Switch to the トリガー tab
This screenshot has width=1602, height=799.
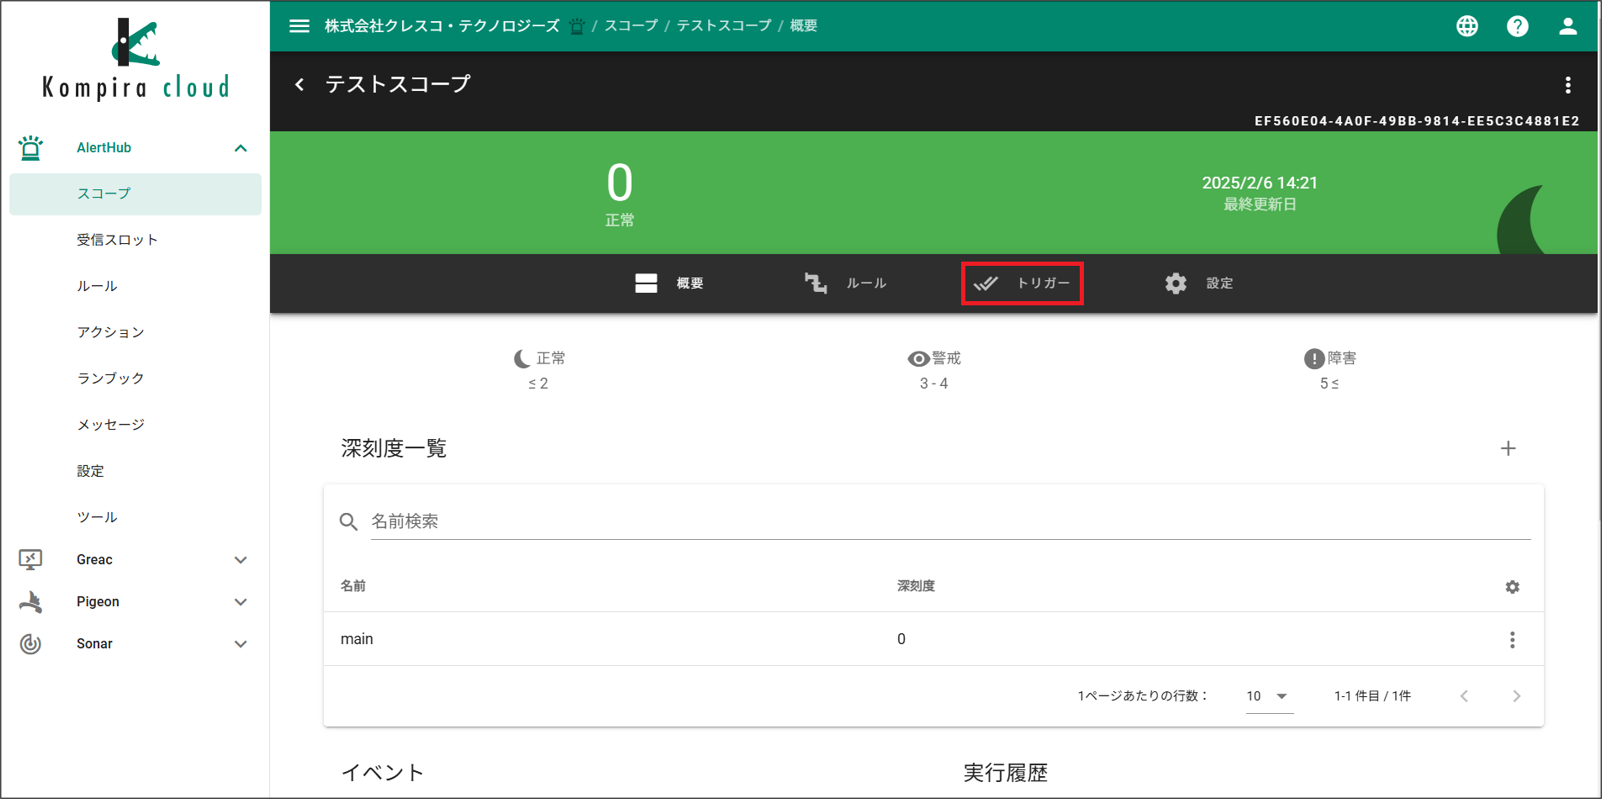[x=1022, y=283]
